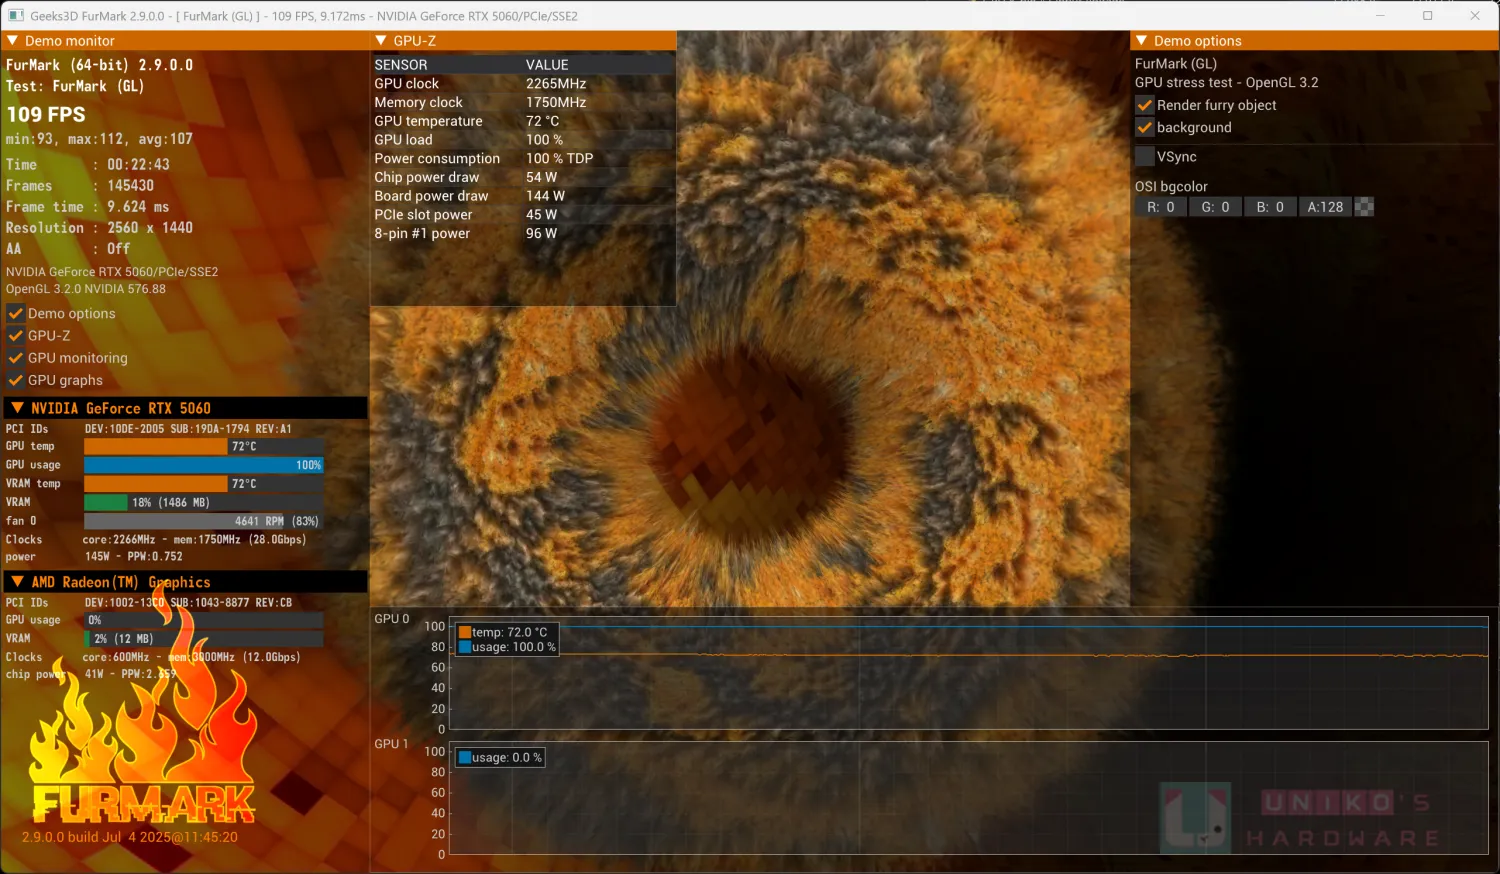1500x874 pixels.
Task: Click the AMD GPU usage bar showing 0%
Action: (203, 620)
